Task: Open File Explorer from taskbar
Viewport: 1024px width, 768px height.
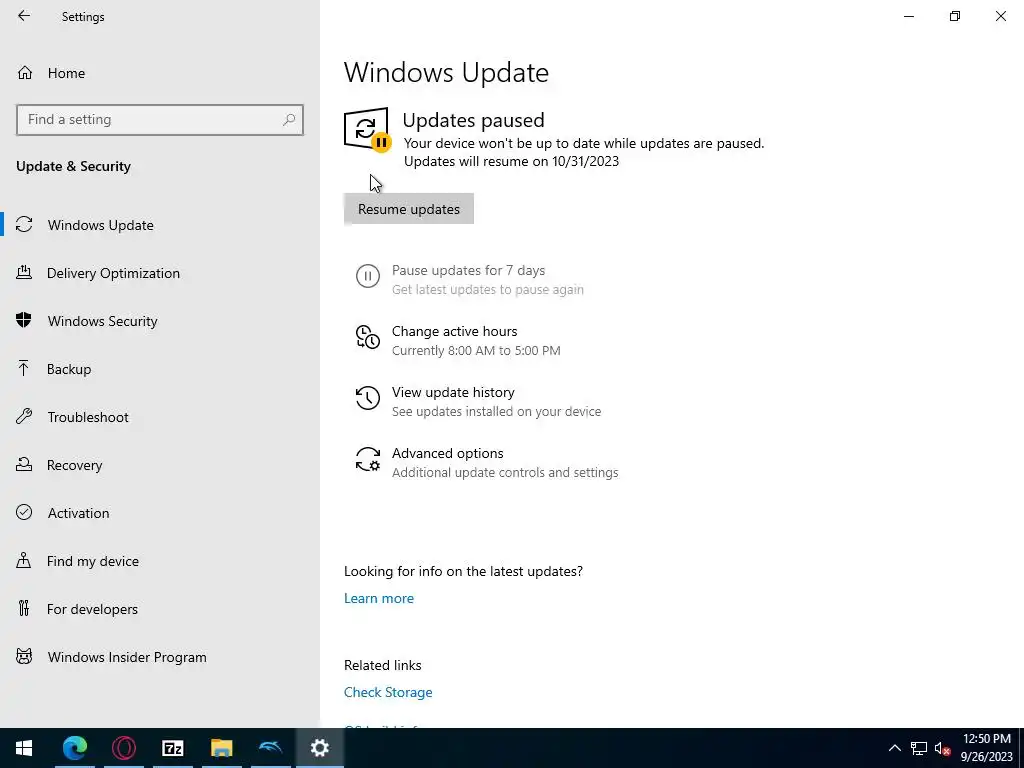Action: (x=222, y=748)
